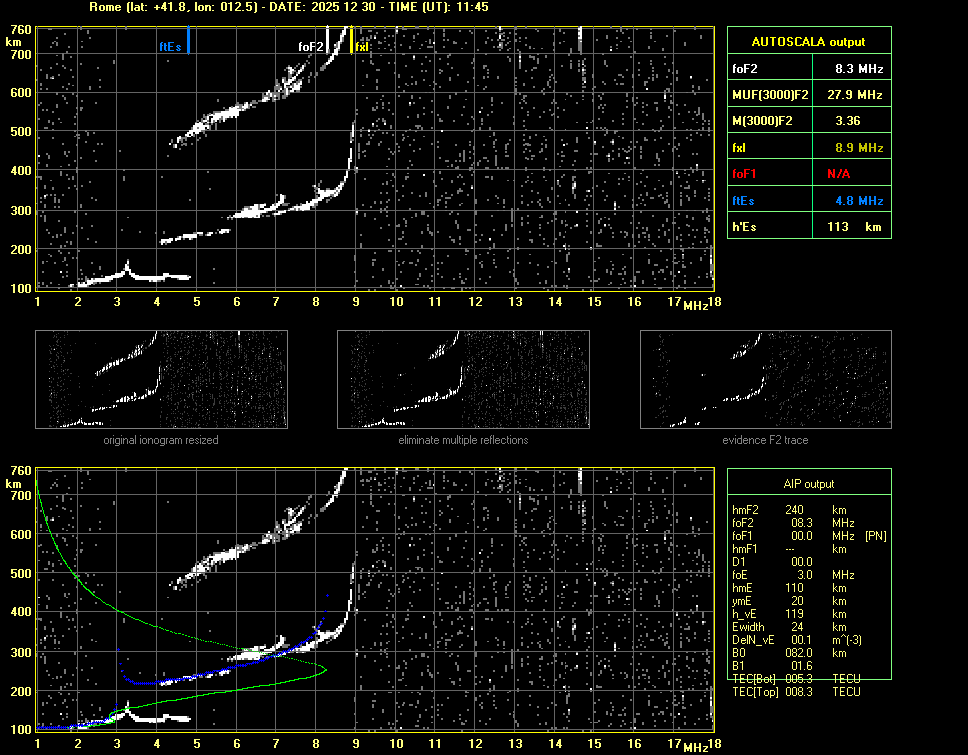Click the TEC[Bot] 005.3 TECU entry
Image resolution: width=968 pixels, height=755 pixels.
795,678
